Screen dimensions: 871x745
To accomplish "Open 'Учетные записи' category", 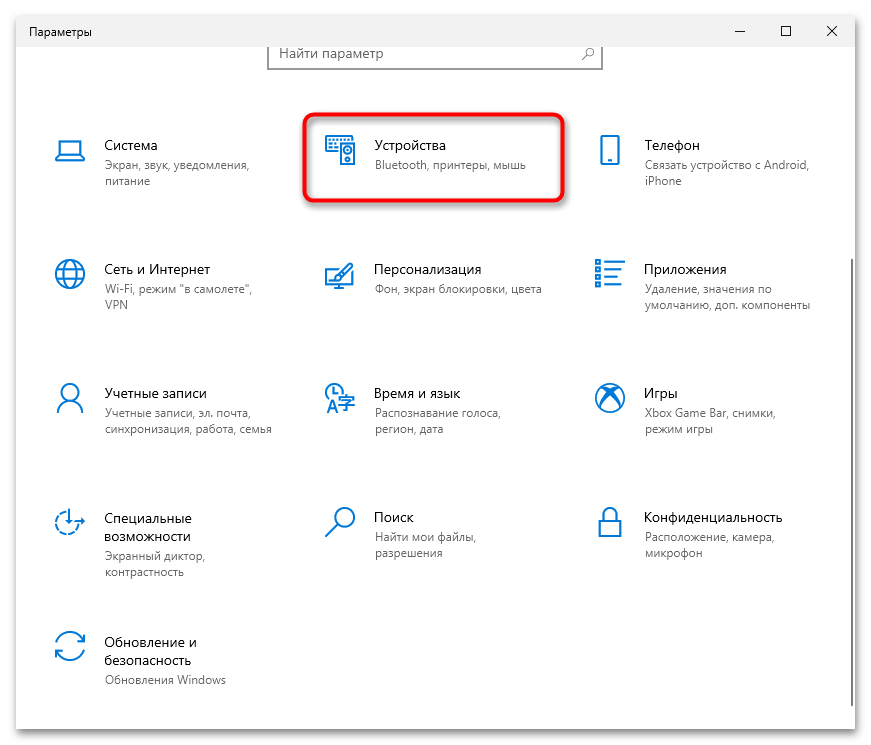I will [156, 393].
